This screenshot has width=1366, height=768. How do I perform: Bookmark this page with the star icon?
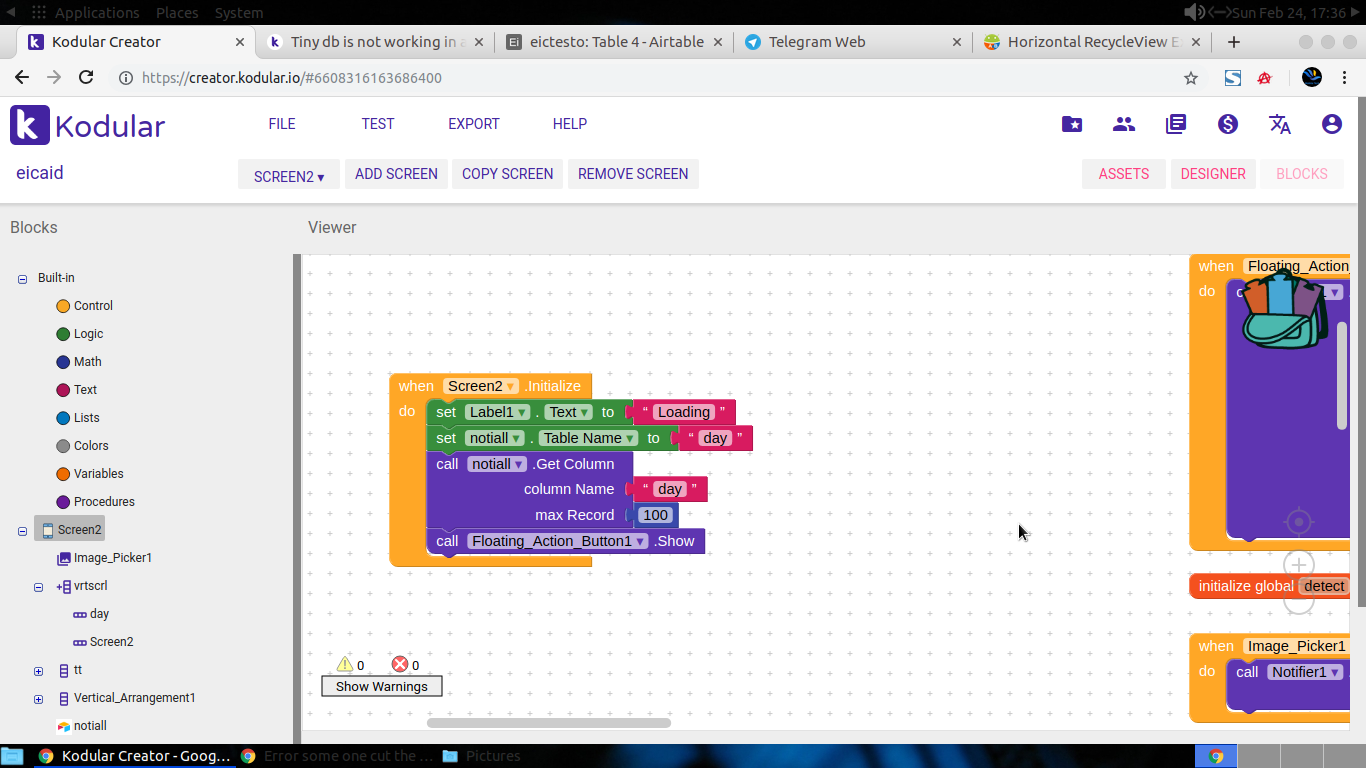[1190, 78]
